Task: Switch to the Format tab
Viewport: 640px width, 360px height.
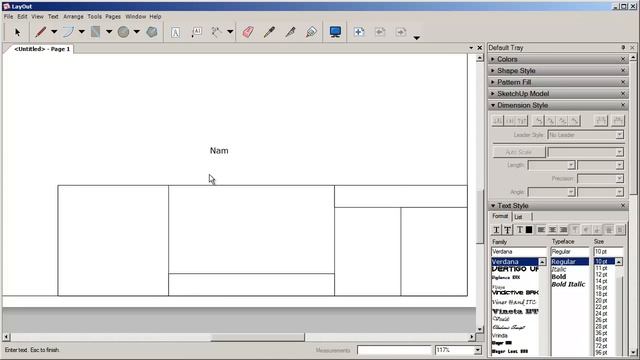Action: [x=500, y=216]
